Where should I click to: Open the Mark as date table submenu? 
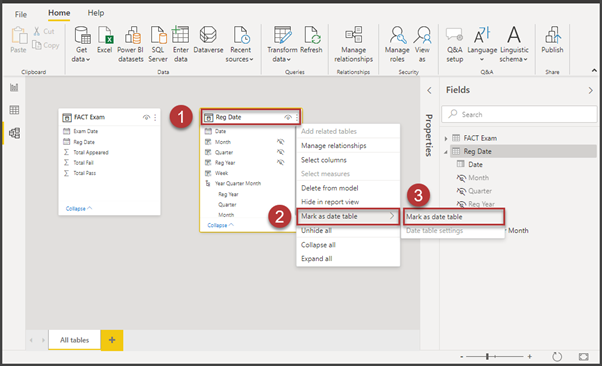348,216
